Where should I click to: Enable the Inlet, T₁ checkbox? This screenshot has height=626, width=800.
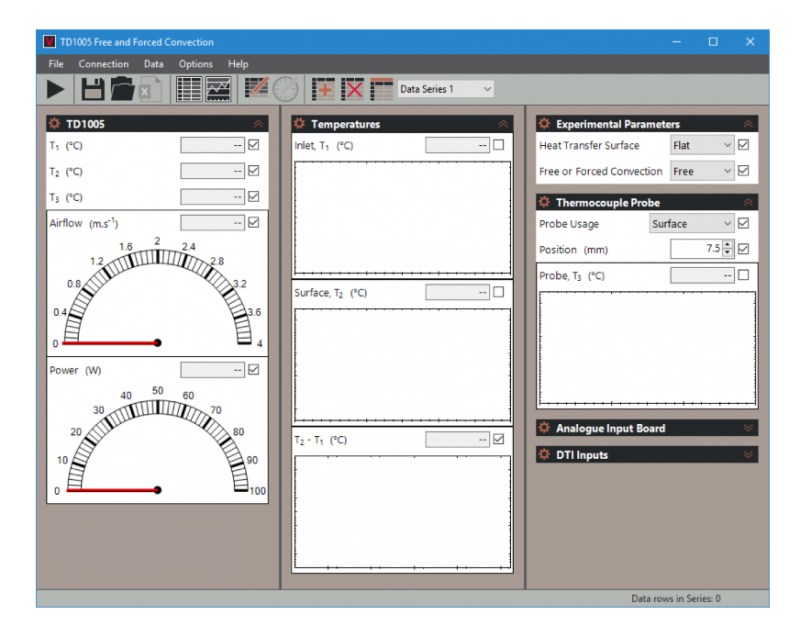[498, 145]
